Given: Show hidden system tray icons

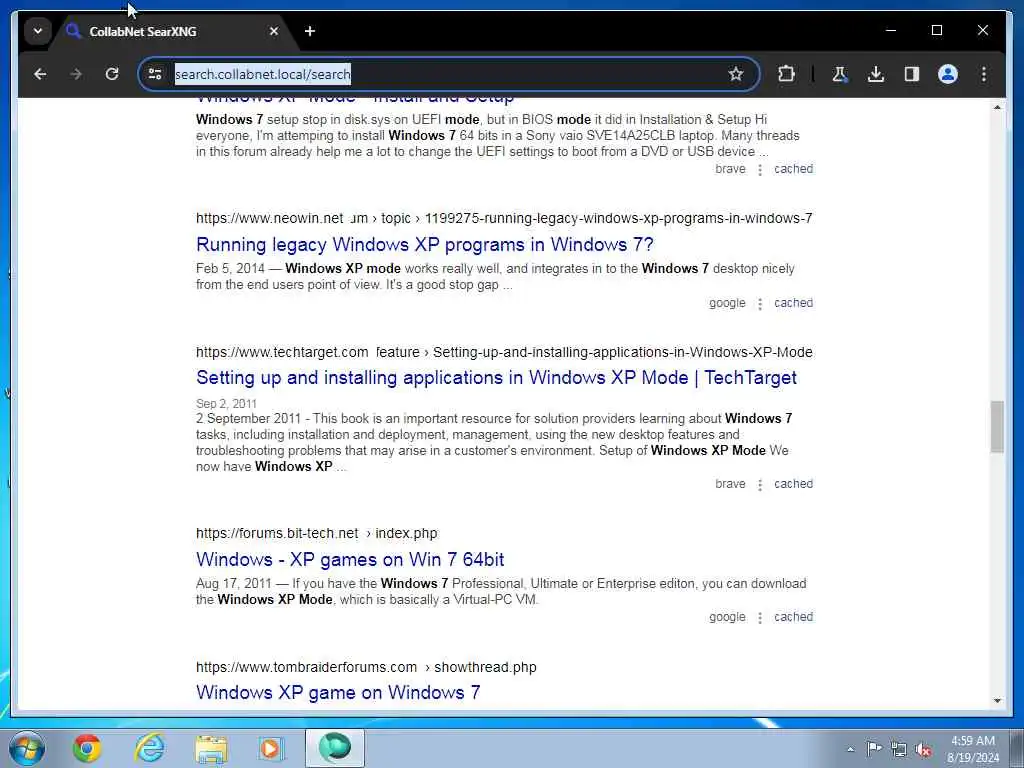Looking at the screenshot, I should pos(850,749).
